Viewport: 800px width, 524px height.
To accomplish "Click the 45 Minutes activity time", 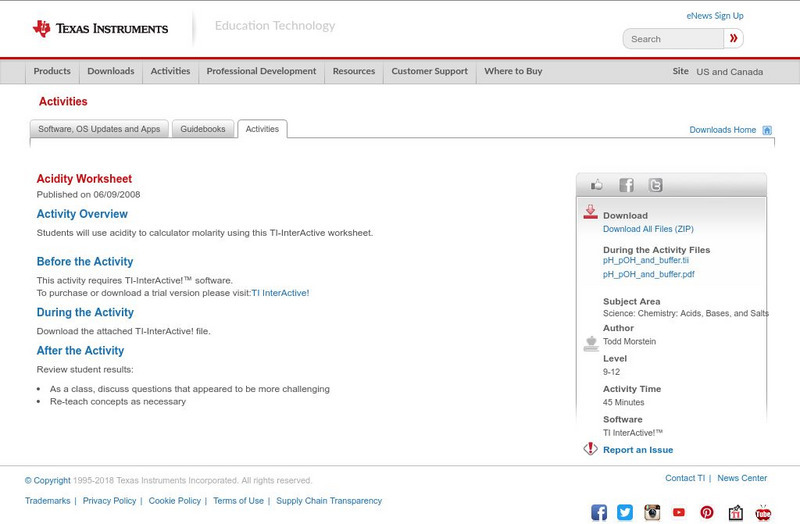I will (x=623, y=403).
